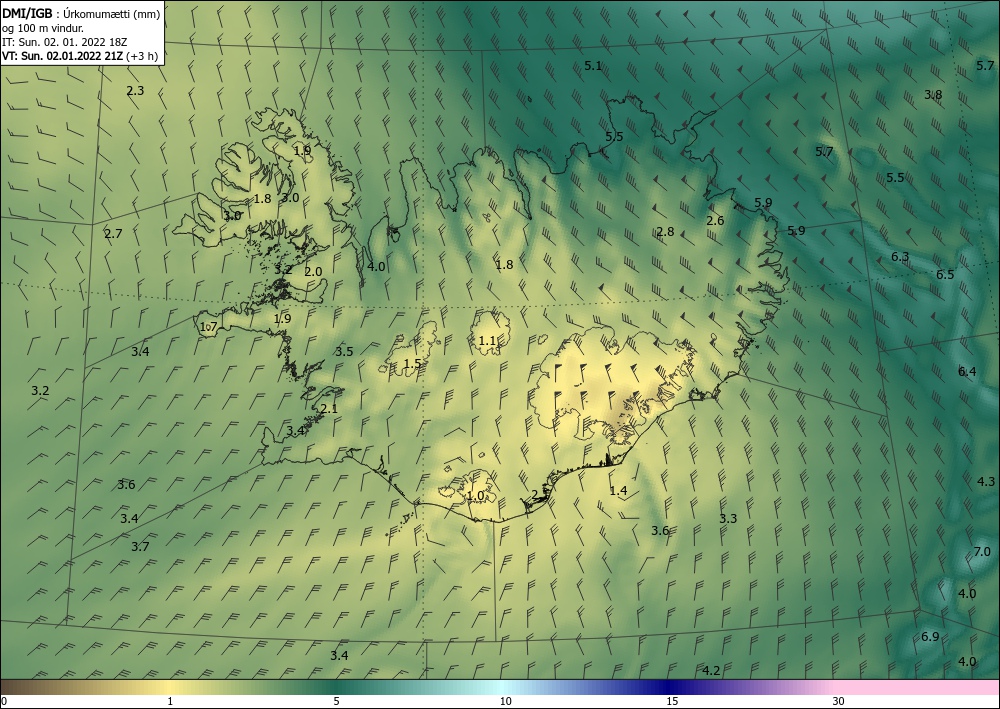Click the 4.3 value on the map
The width and height of the screenshot is (1000, 709).
pos(986,481)
